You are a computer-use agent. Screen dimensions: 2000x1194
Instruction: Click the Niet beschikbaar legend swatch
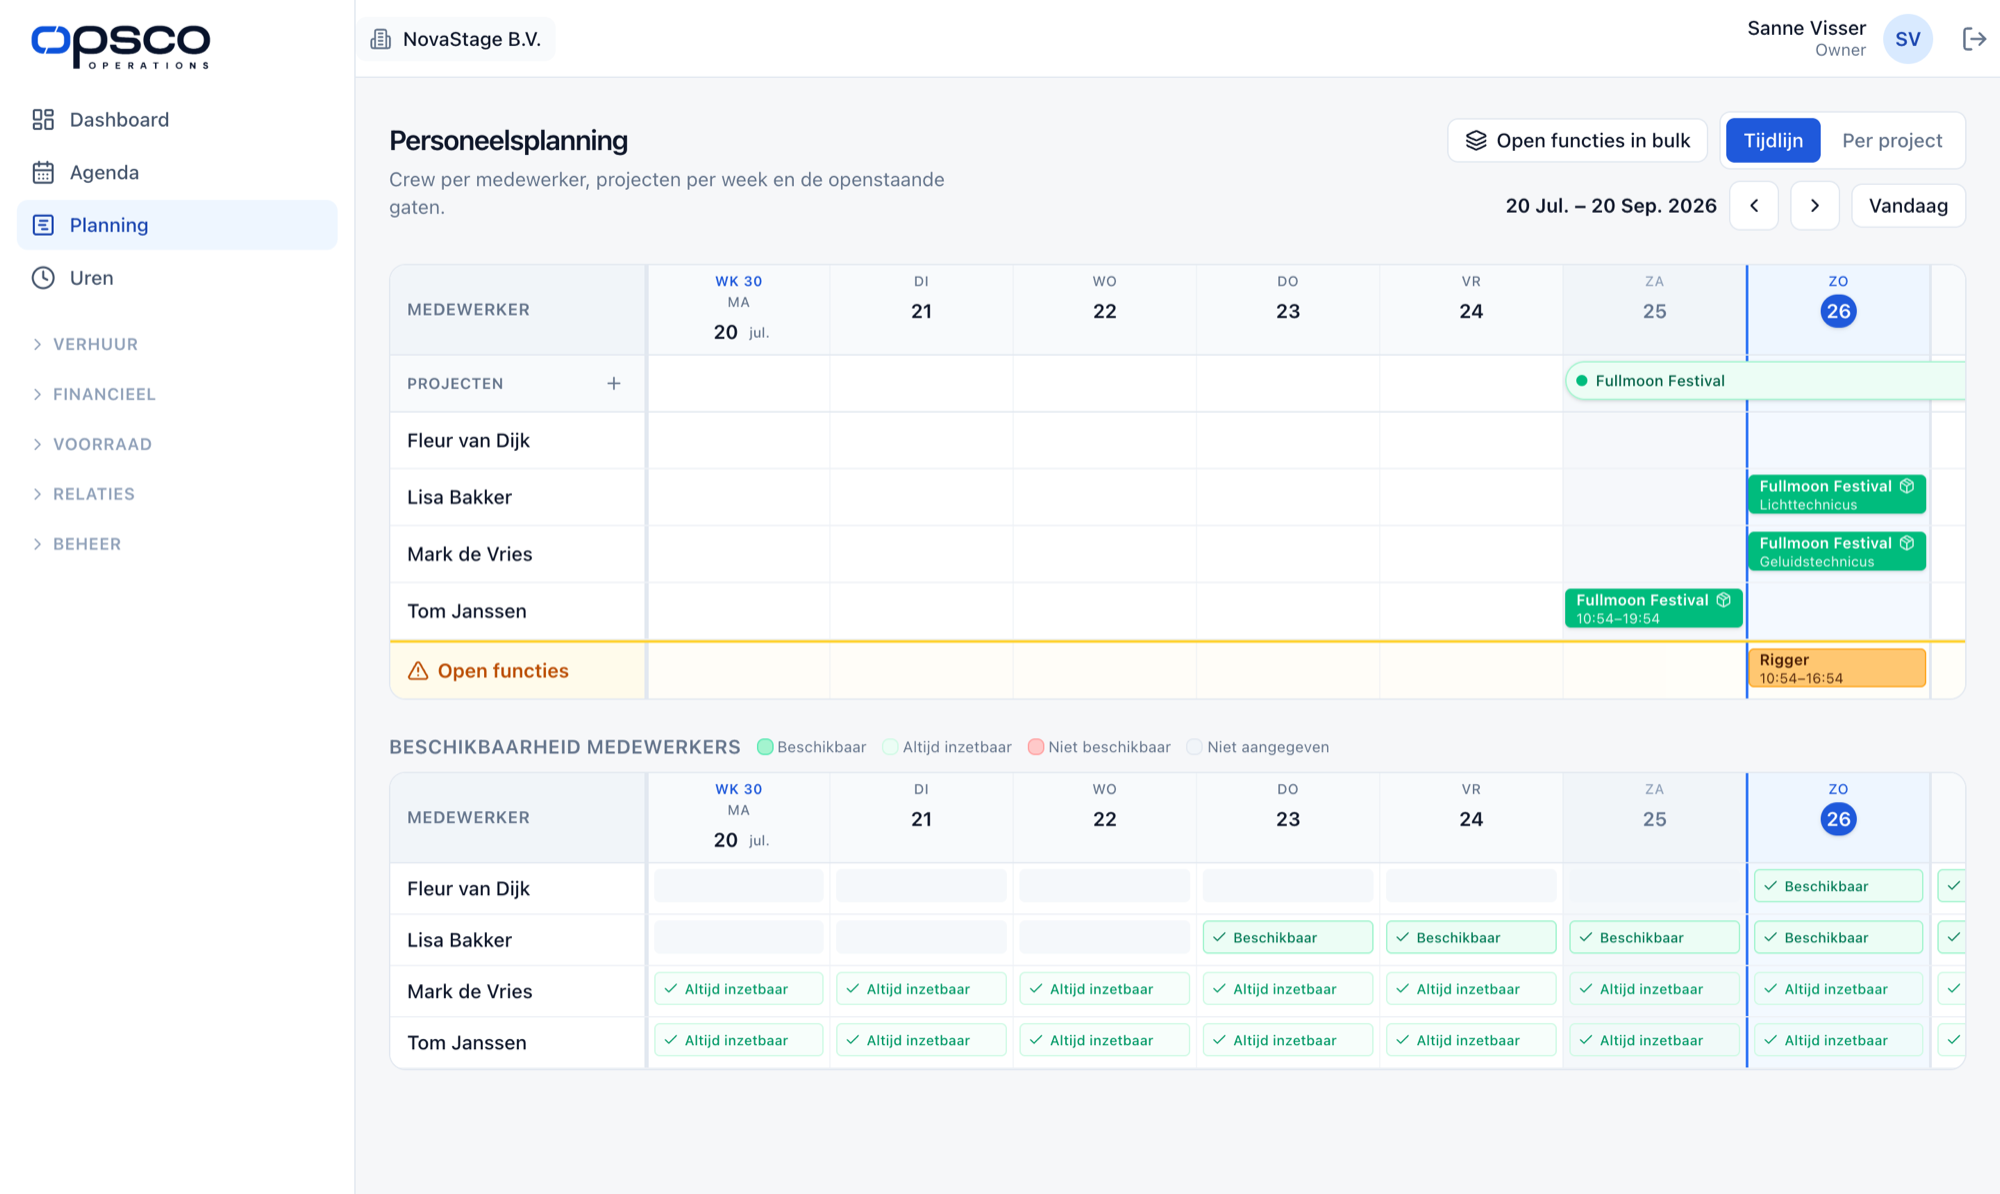click(1036, 747)
